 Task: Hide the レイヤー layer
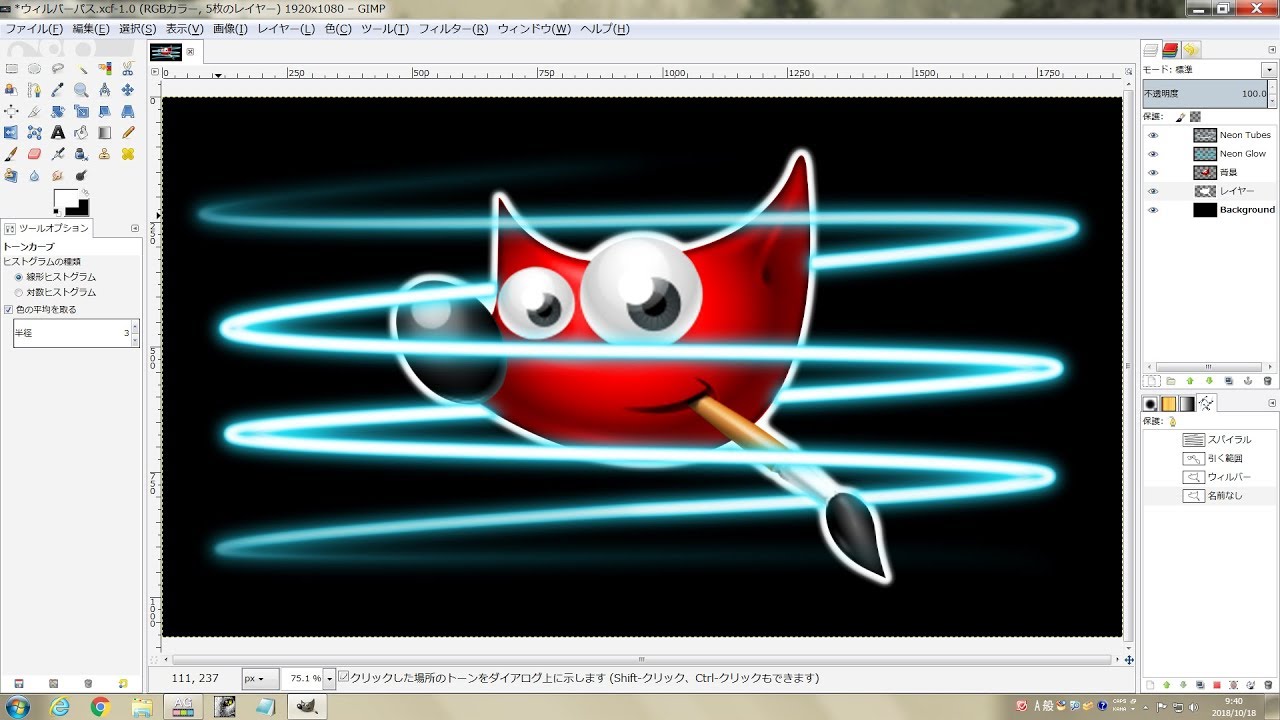[1153, 191]
